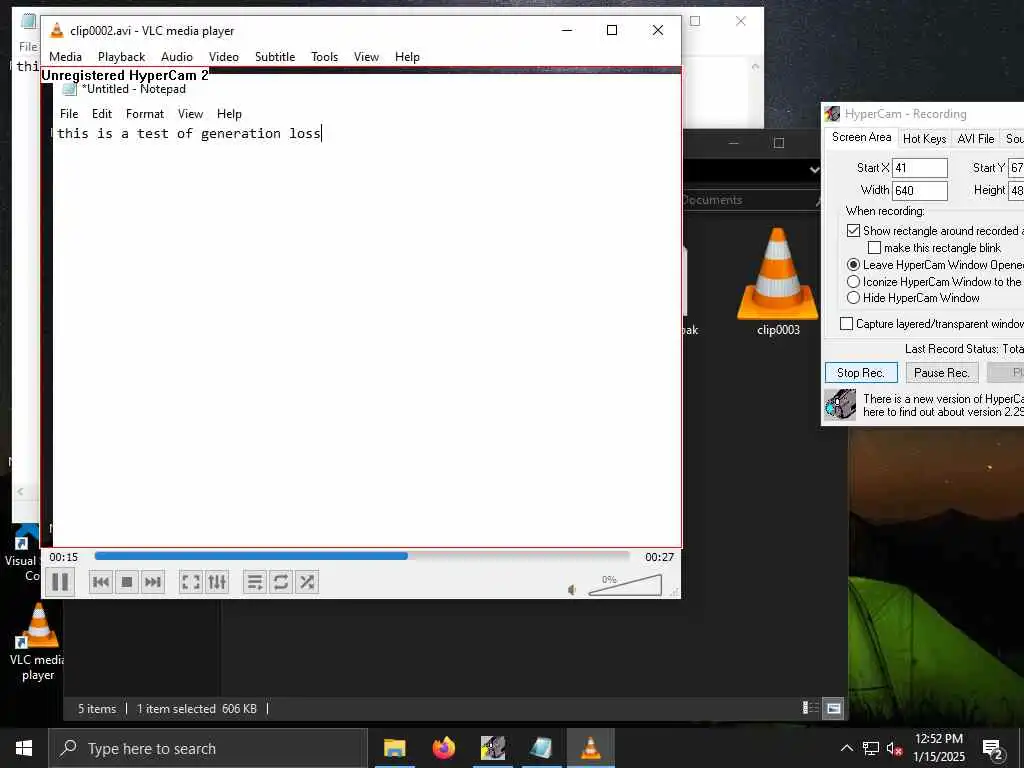Click the taskbar search box
1024x768 pixels.
coord(208,748)
